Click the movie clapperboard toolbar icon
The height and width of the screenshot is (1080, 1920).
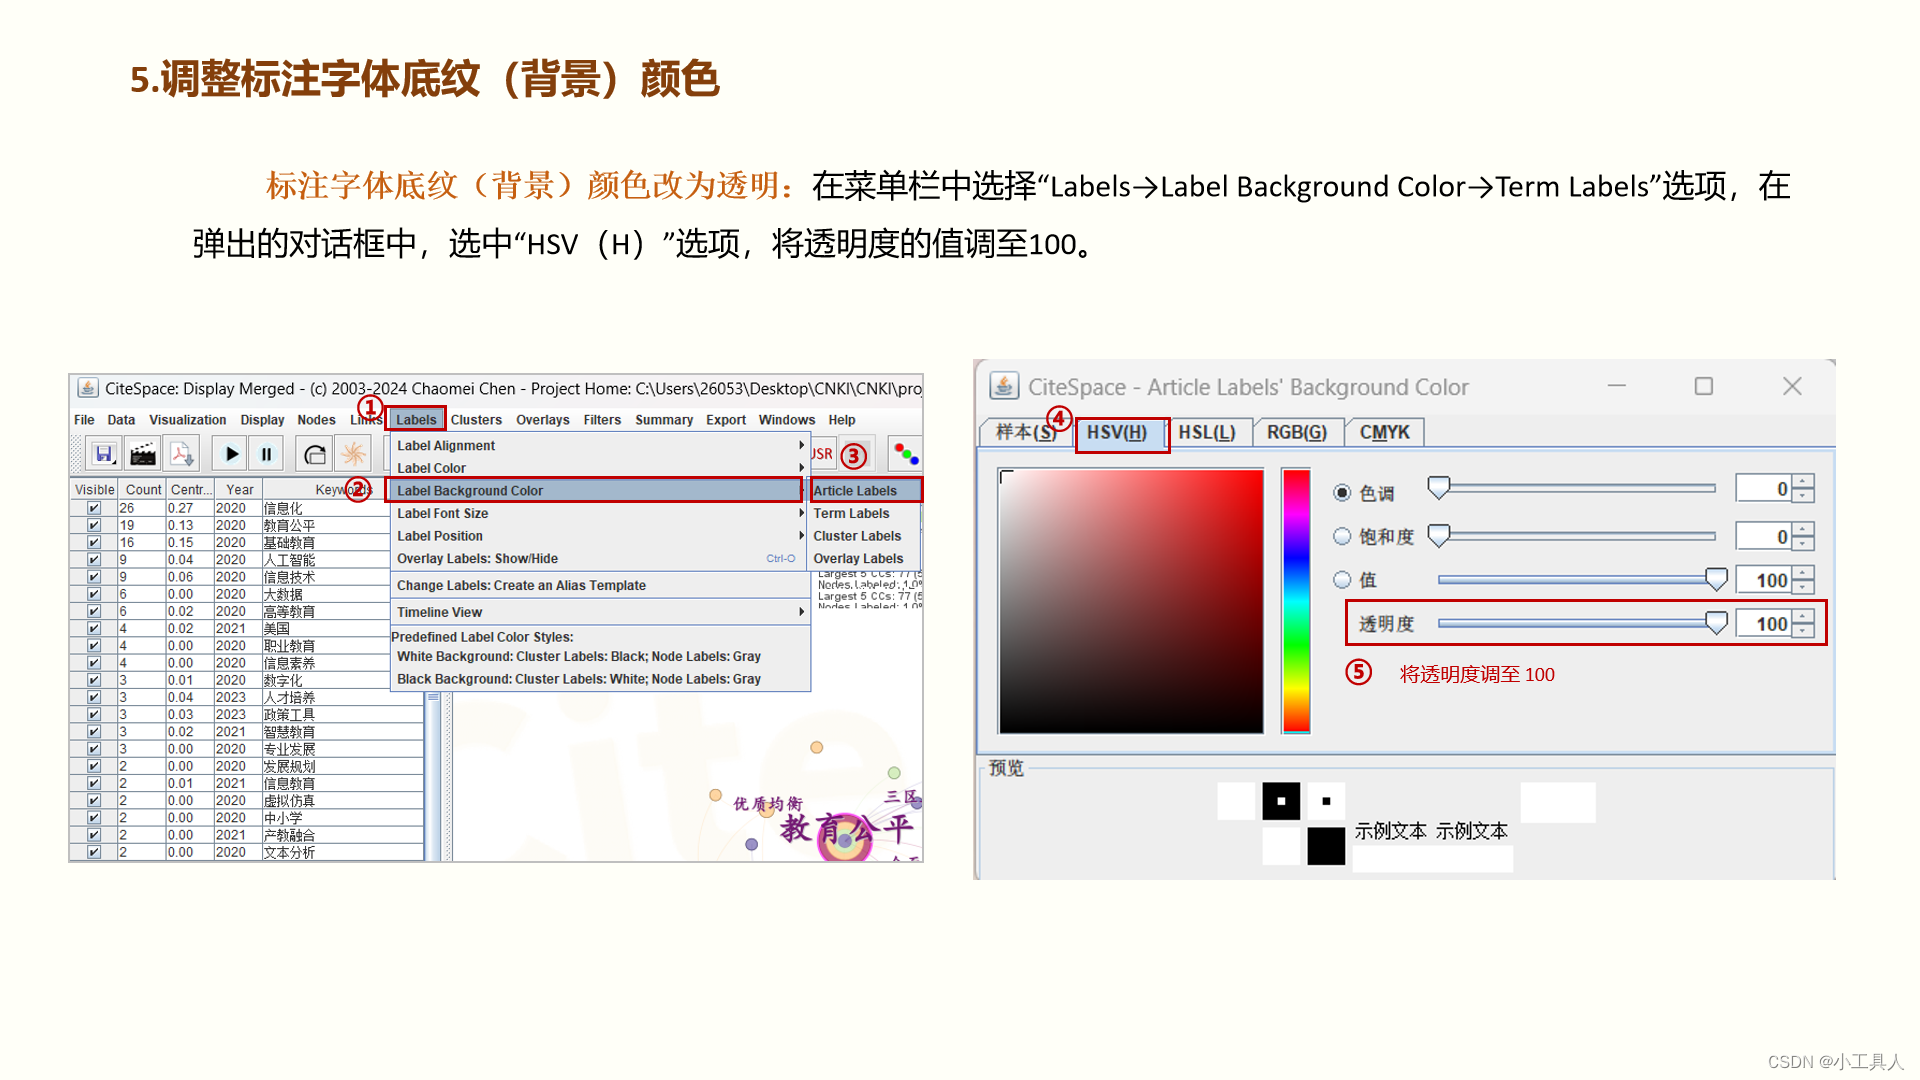click(x=143, y=455)
